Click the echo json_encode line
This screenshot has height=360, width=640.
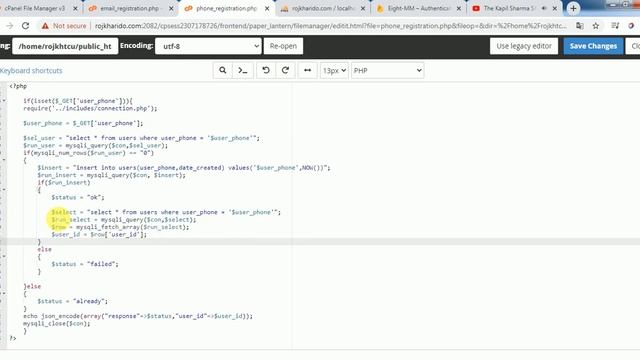pyautogui.click(x=138, y=316)
